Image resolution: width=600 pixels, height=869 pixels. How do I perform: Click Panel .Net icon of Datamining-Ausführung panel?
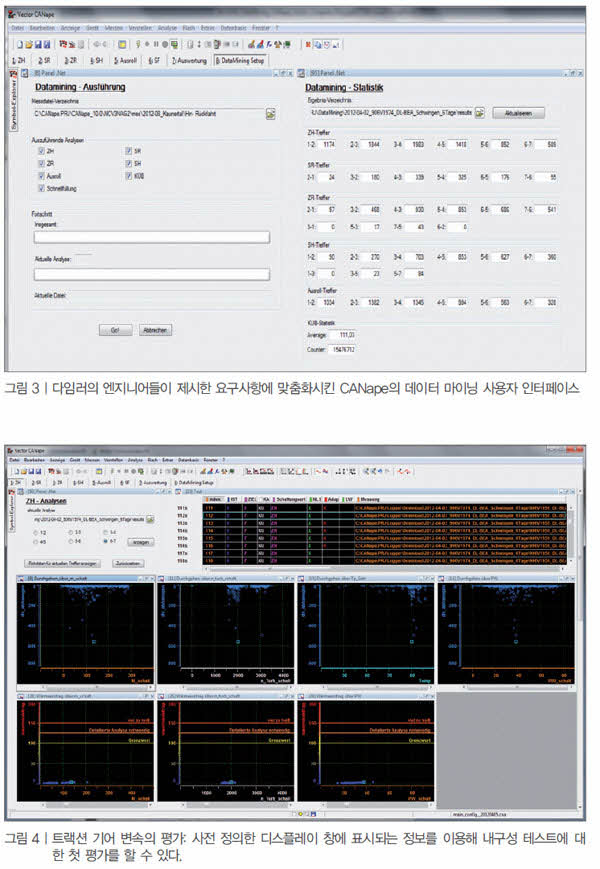coord(25,73)
